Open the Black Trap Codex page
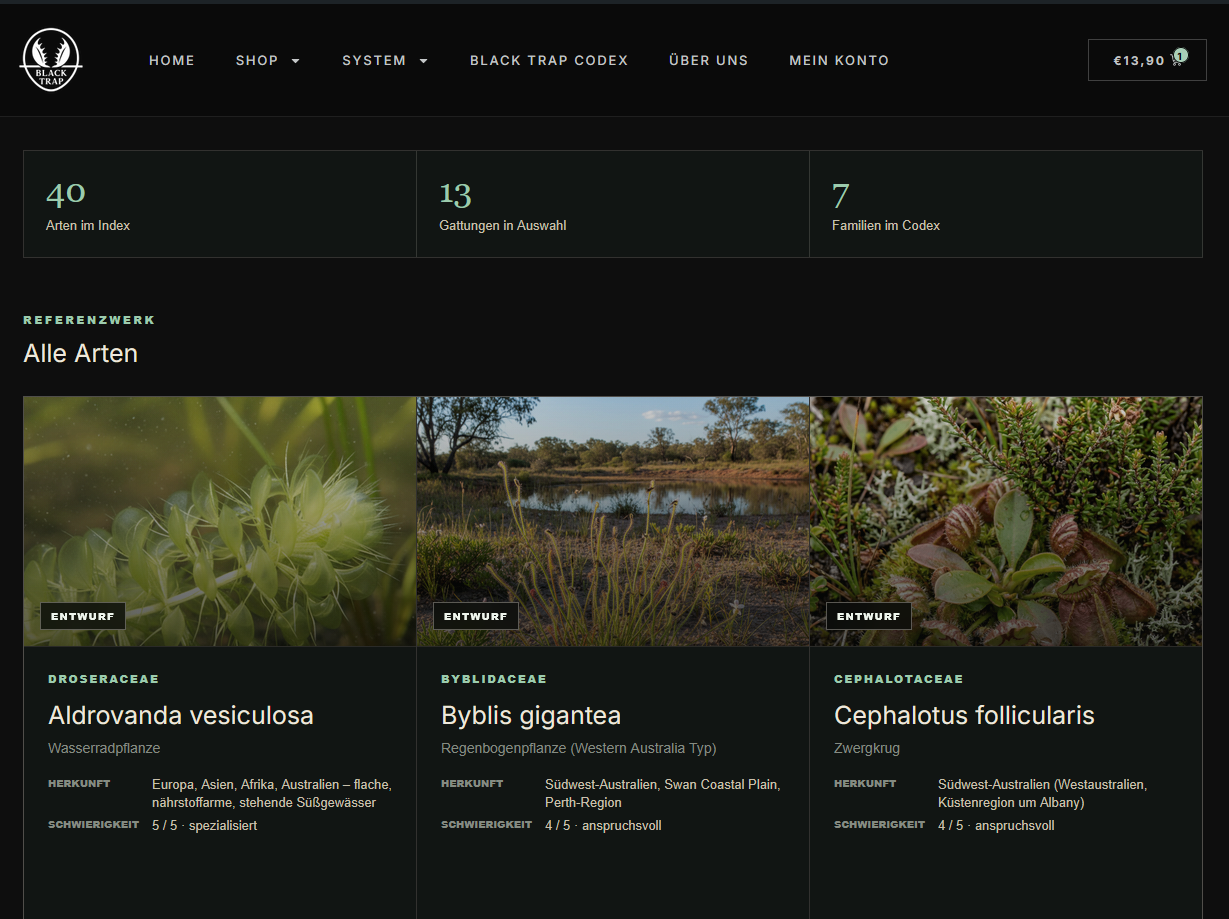This screenshot has width=1229, height=919. click(549, 61)
